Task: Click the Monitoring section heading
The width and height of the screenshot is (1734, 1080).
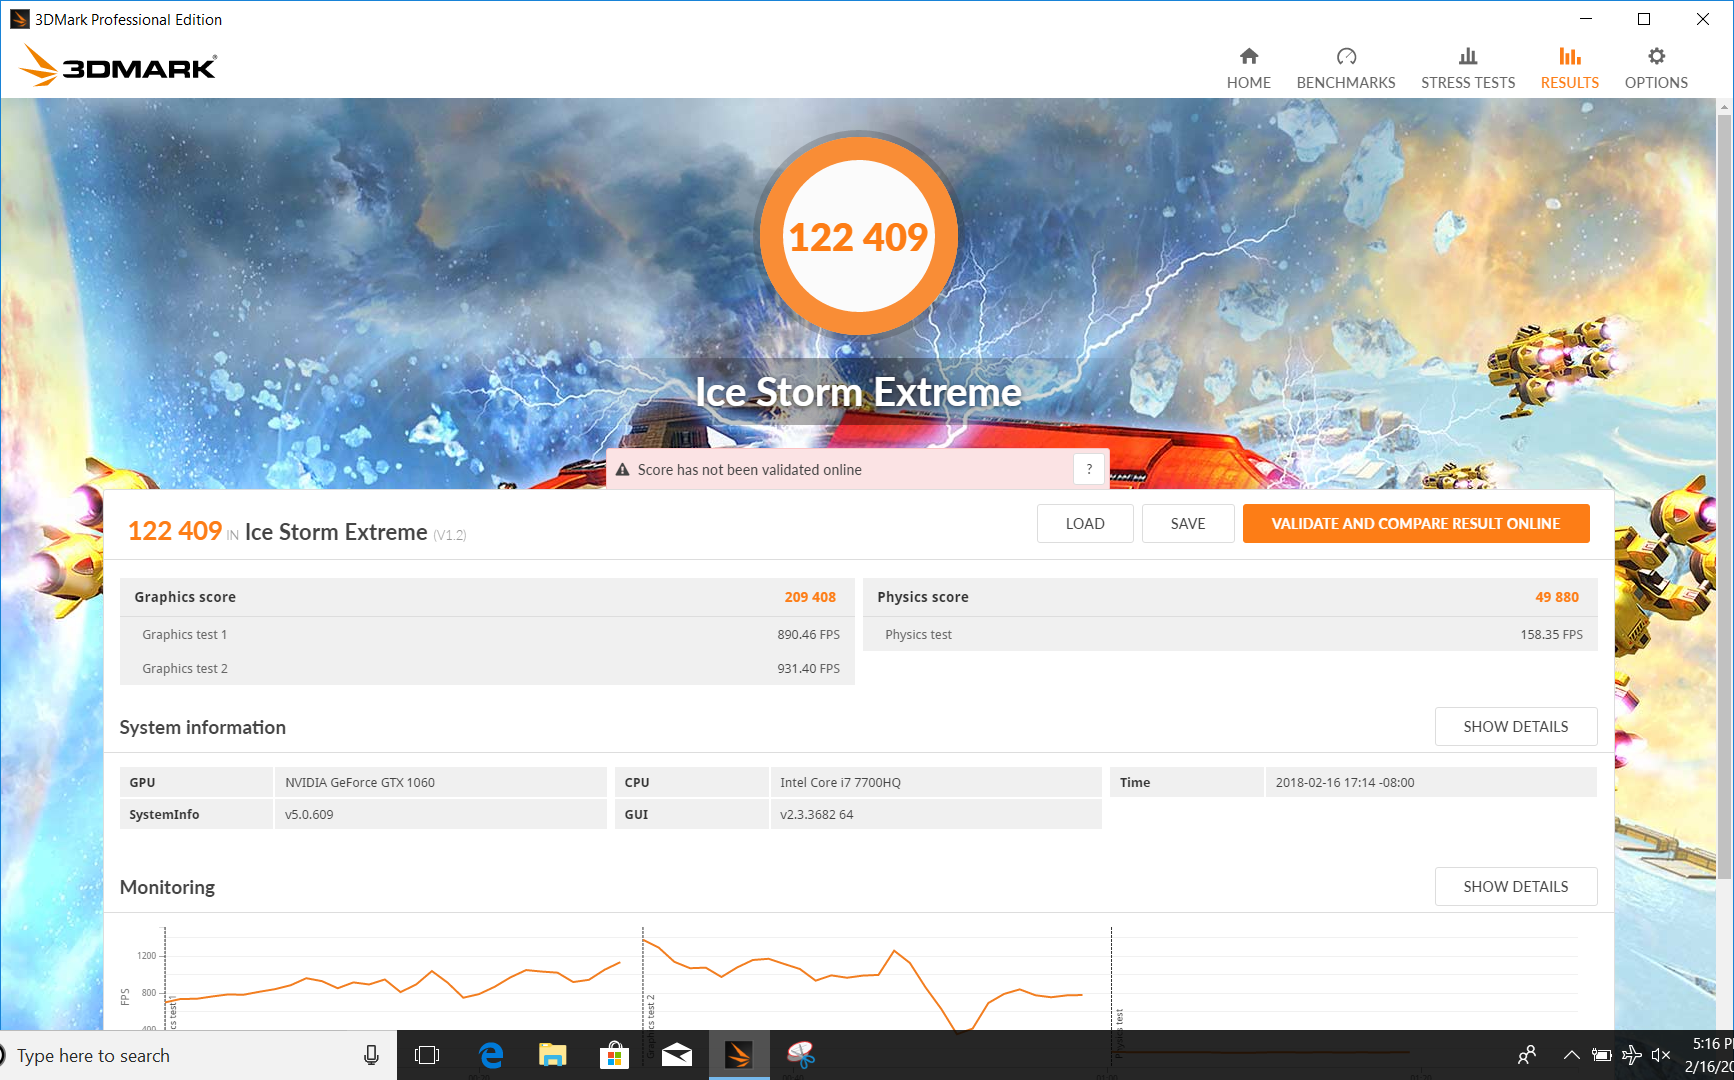Action: (167, 887)
